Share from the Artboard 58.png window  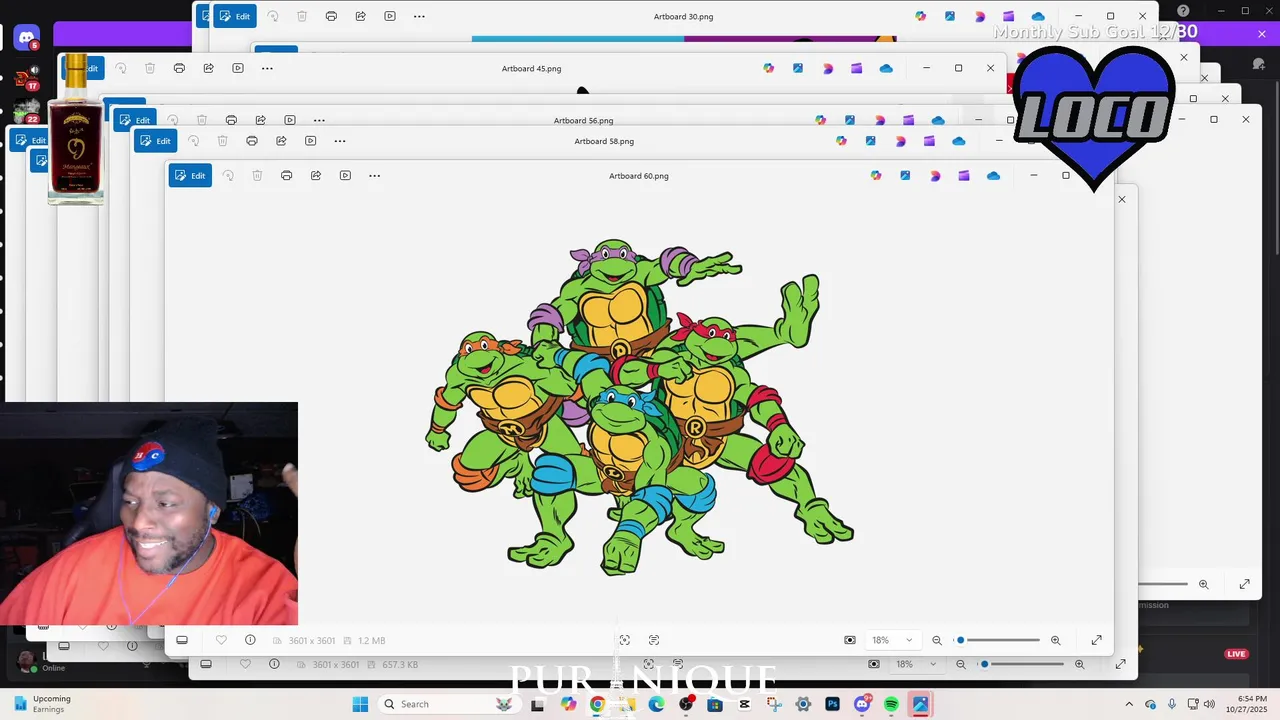(x=281, y=141)
